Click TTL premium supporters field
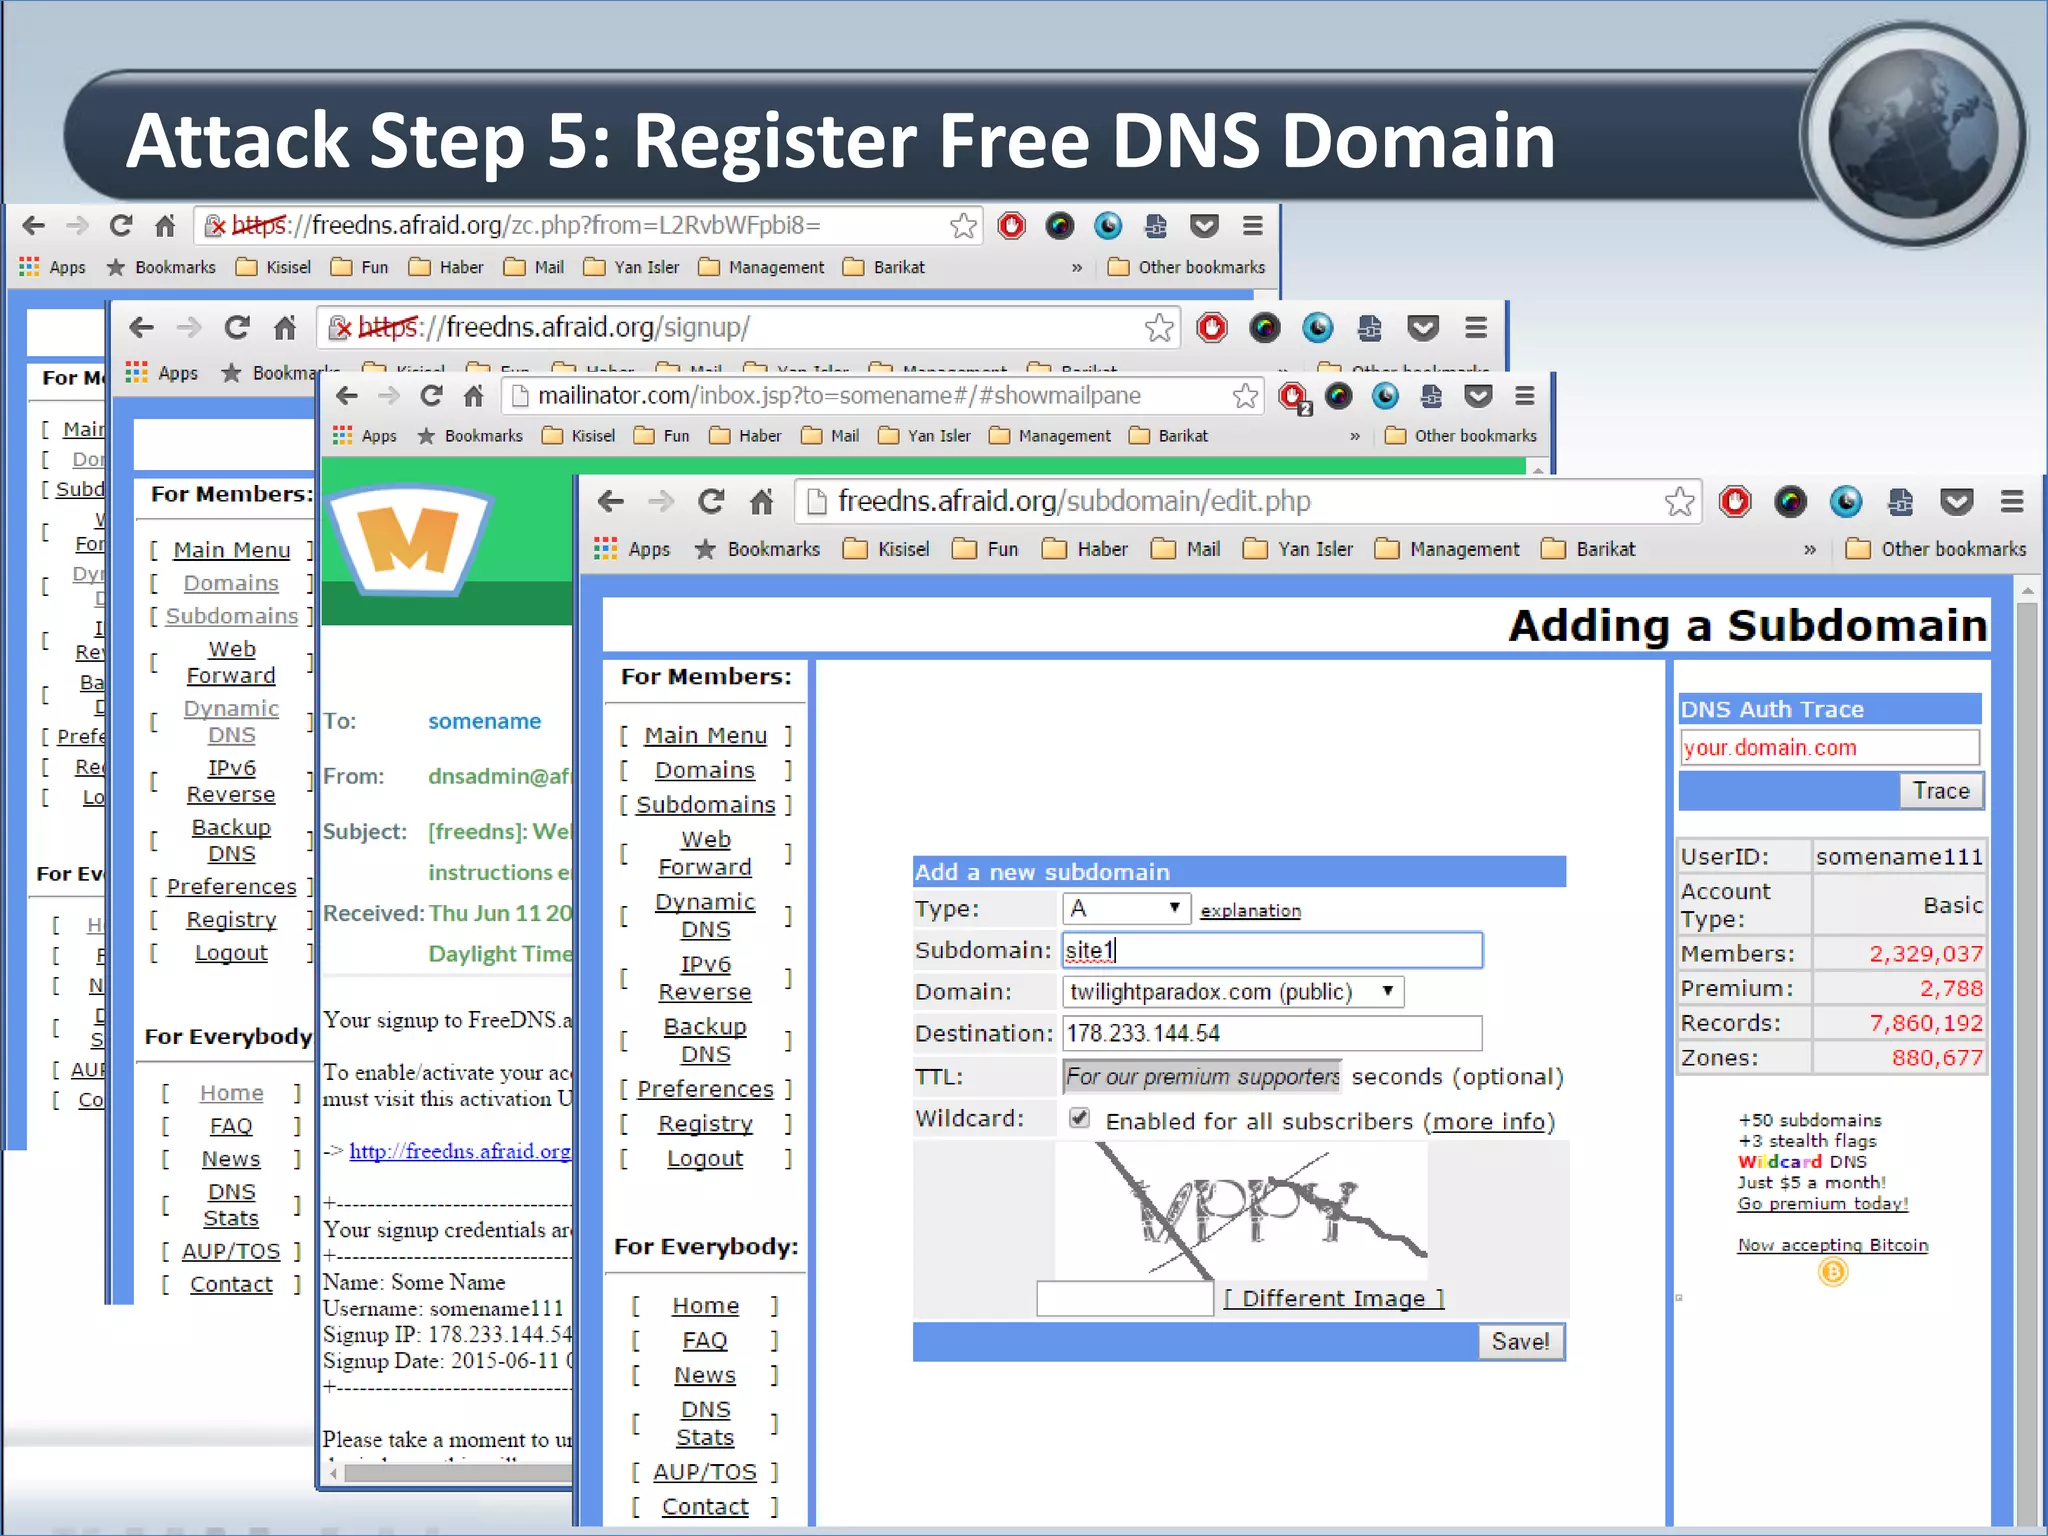 click(x=1202, y=1077)
